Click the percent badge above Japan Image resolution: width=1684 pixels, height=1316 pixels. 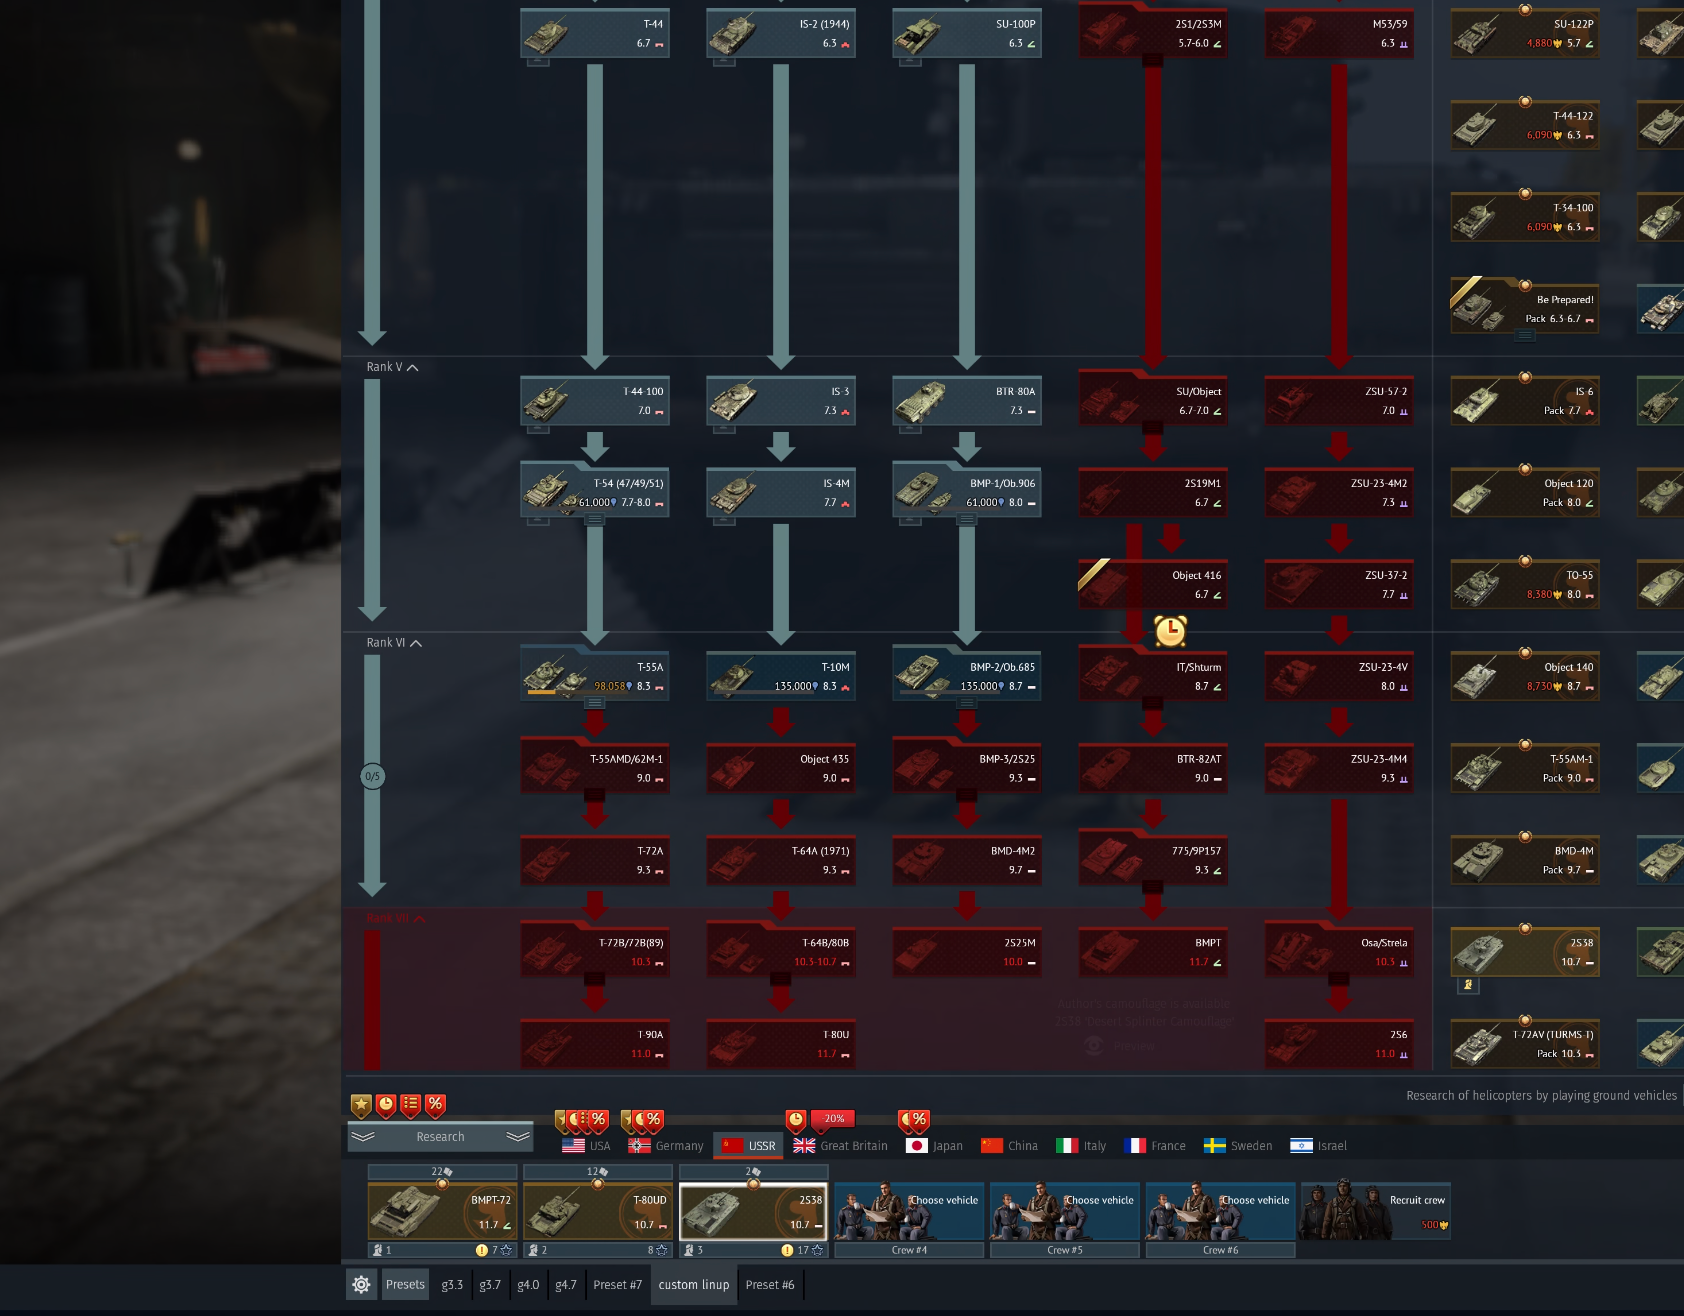tap(919, 1120)
